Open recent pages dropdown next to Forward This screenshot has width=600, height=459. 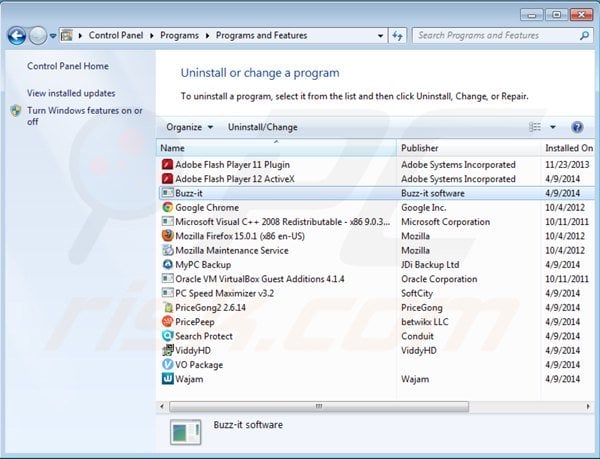(x=53, y=36)
